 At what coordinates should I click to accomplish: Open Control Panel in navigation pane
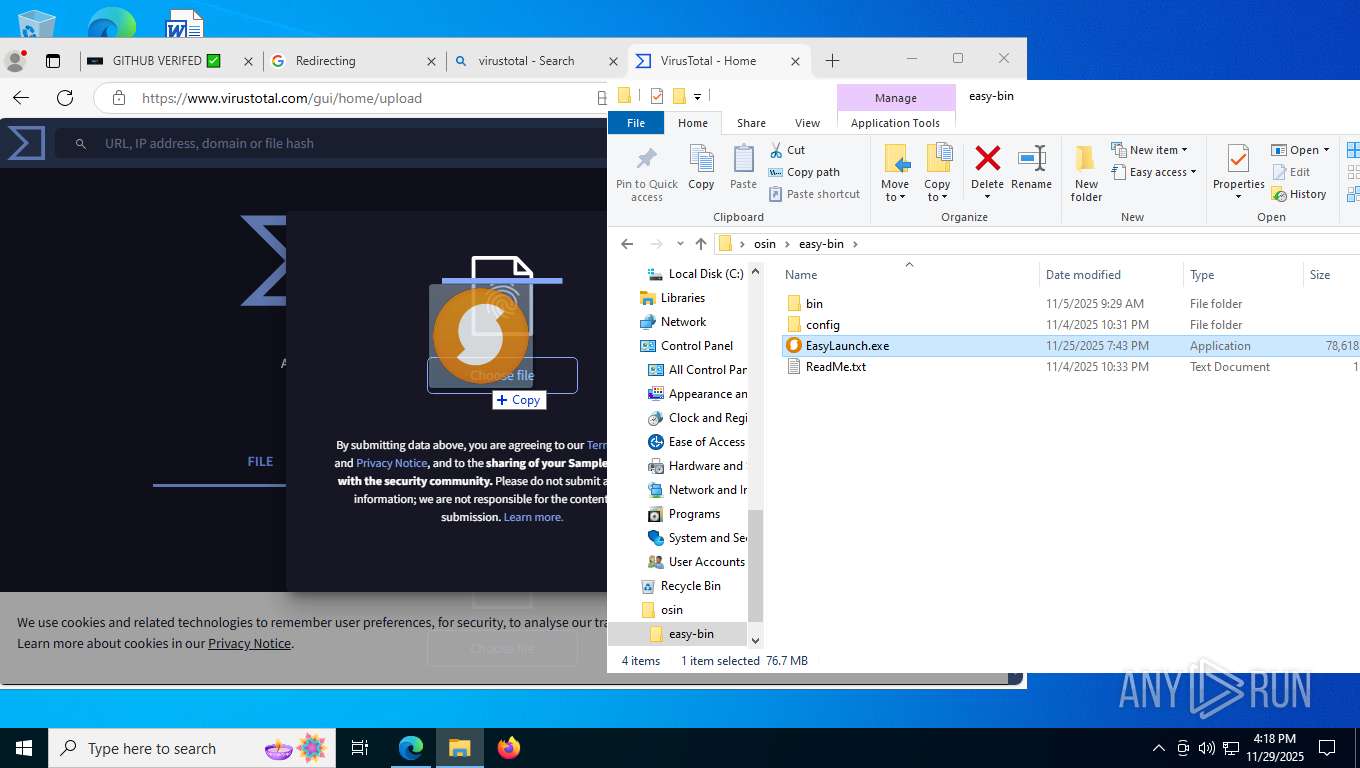coord(696,346)
